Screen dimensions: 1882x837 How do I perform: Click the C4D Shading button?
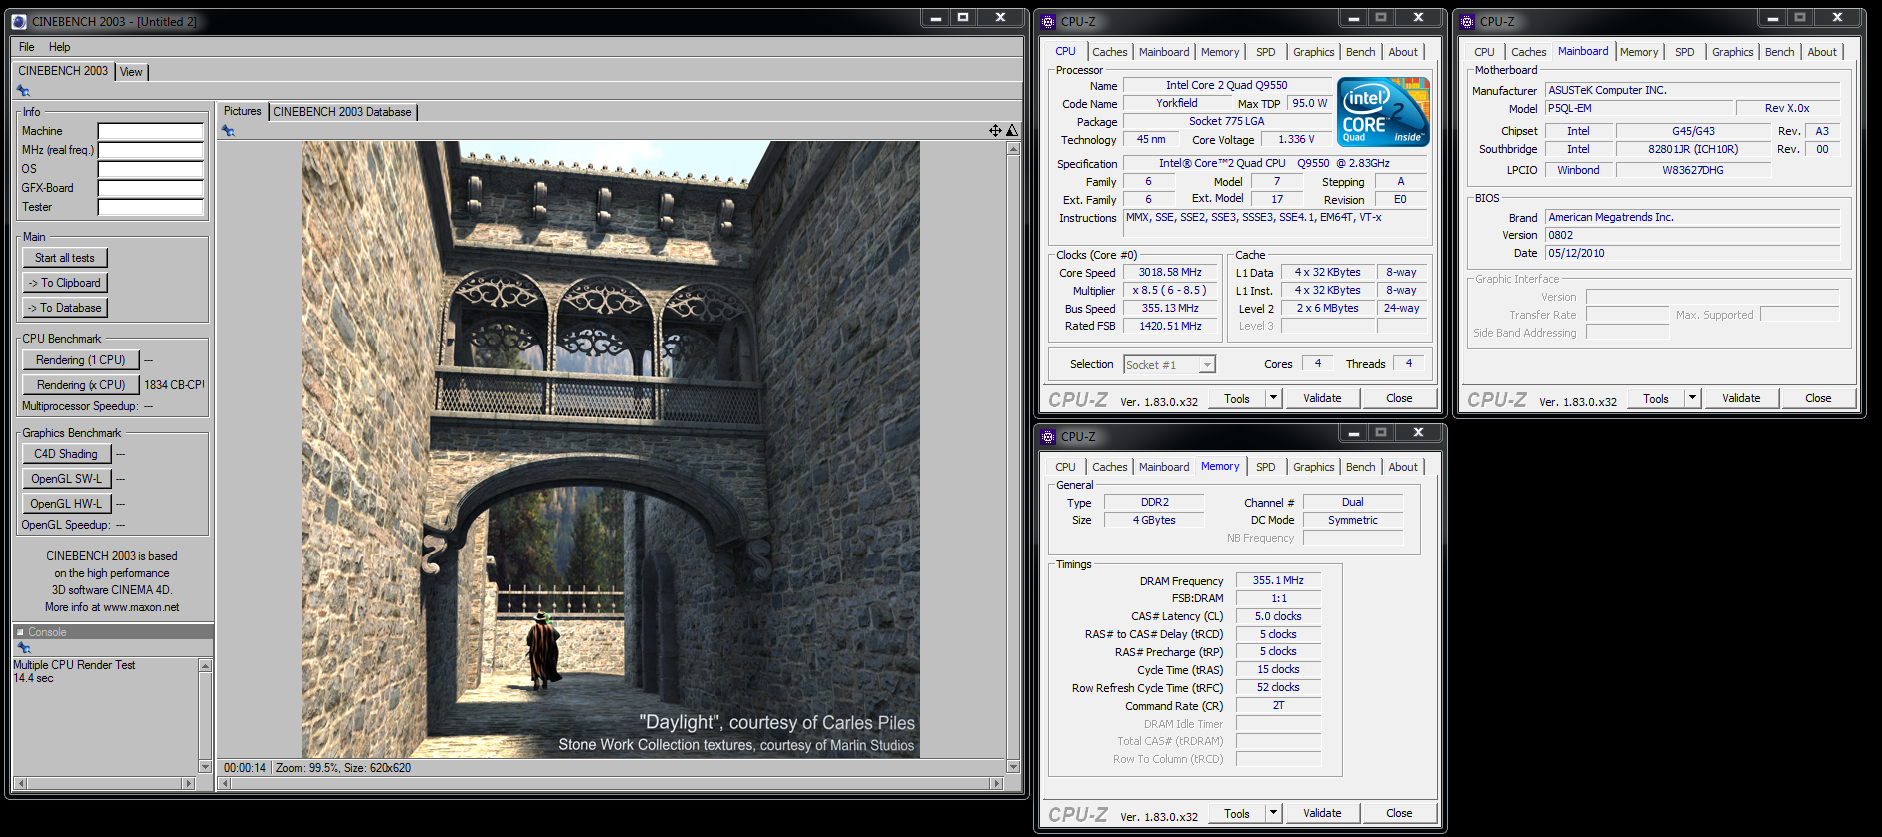pos(66,454)
